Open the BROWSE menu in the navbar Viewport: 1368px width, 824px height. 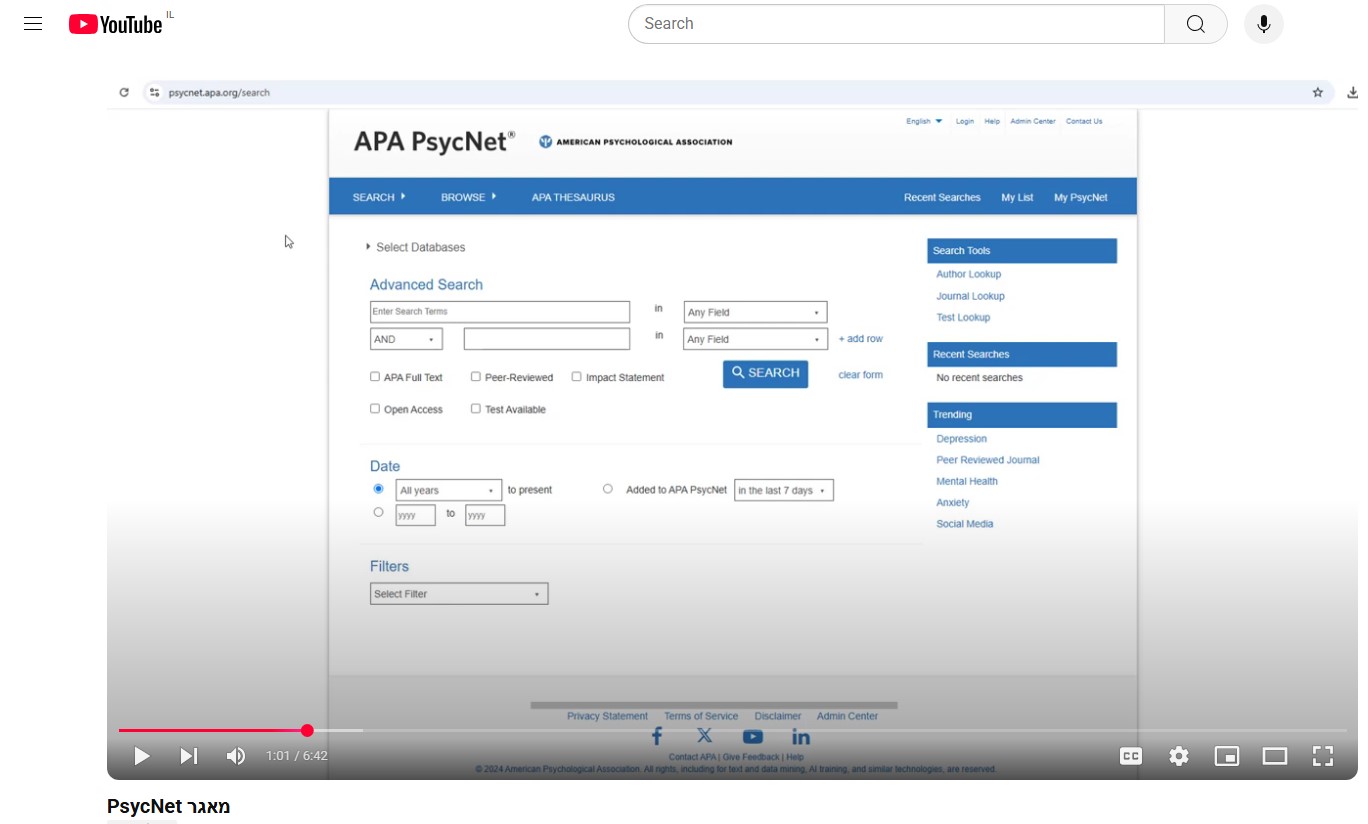[469, 197]
